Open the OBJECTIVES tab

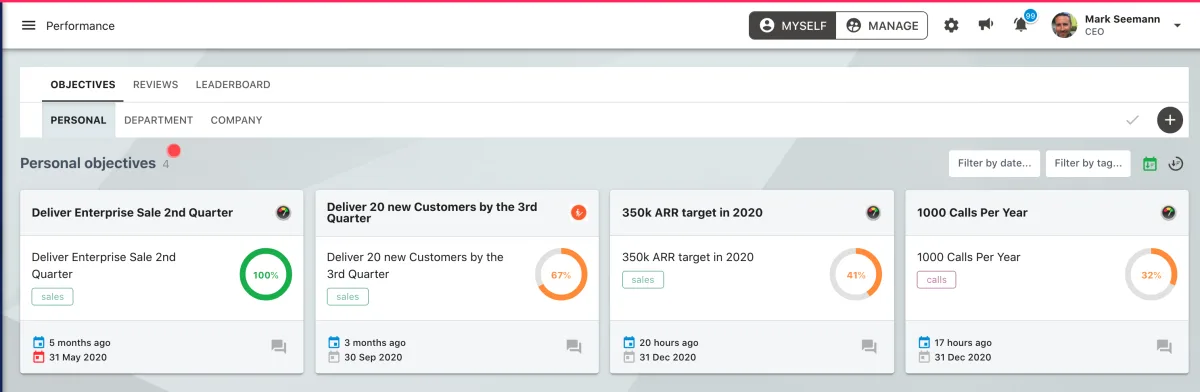point(83,85)
